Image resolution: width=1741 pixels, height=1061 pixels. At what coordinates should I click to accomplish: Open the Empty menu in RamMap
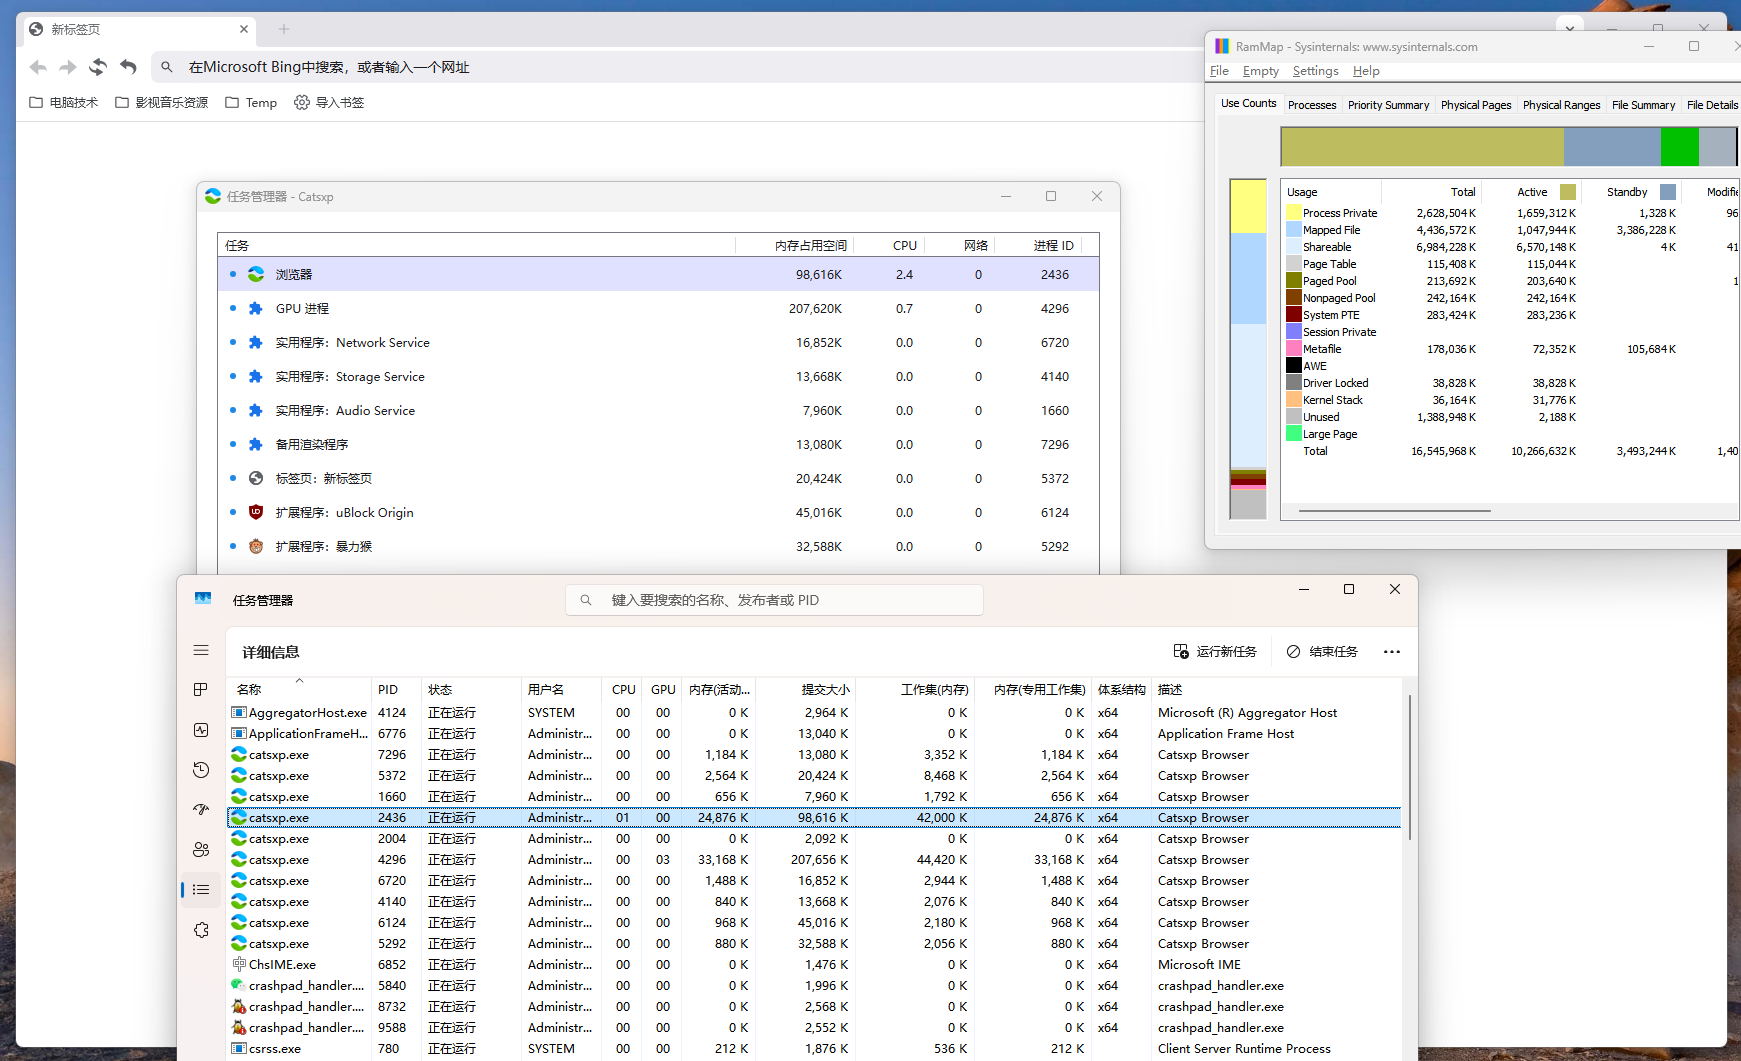pyautogui.click(x=1260, y=71)
